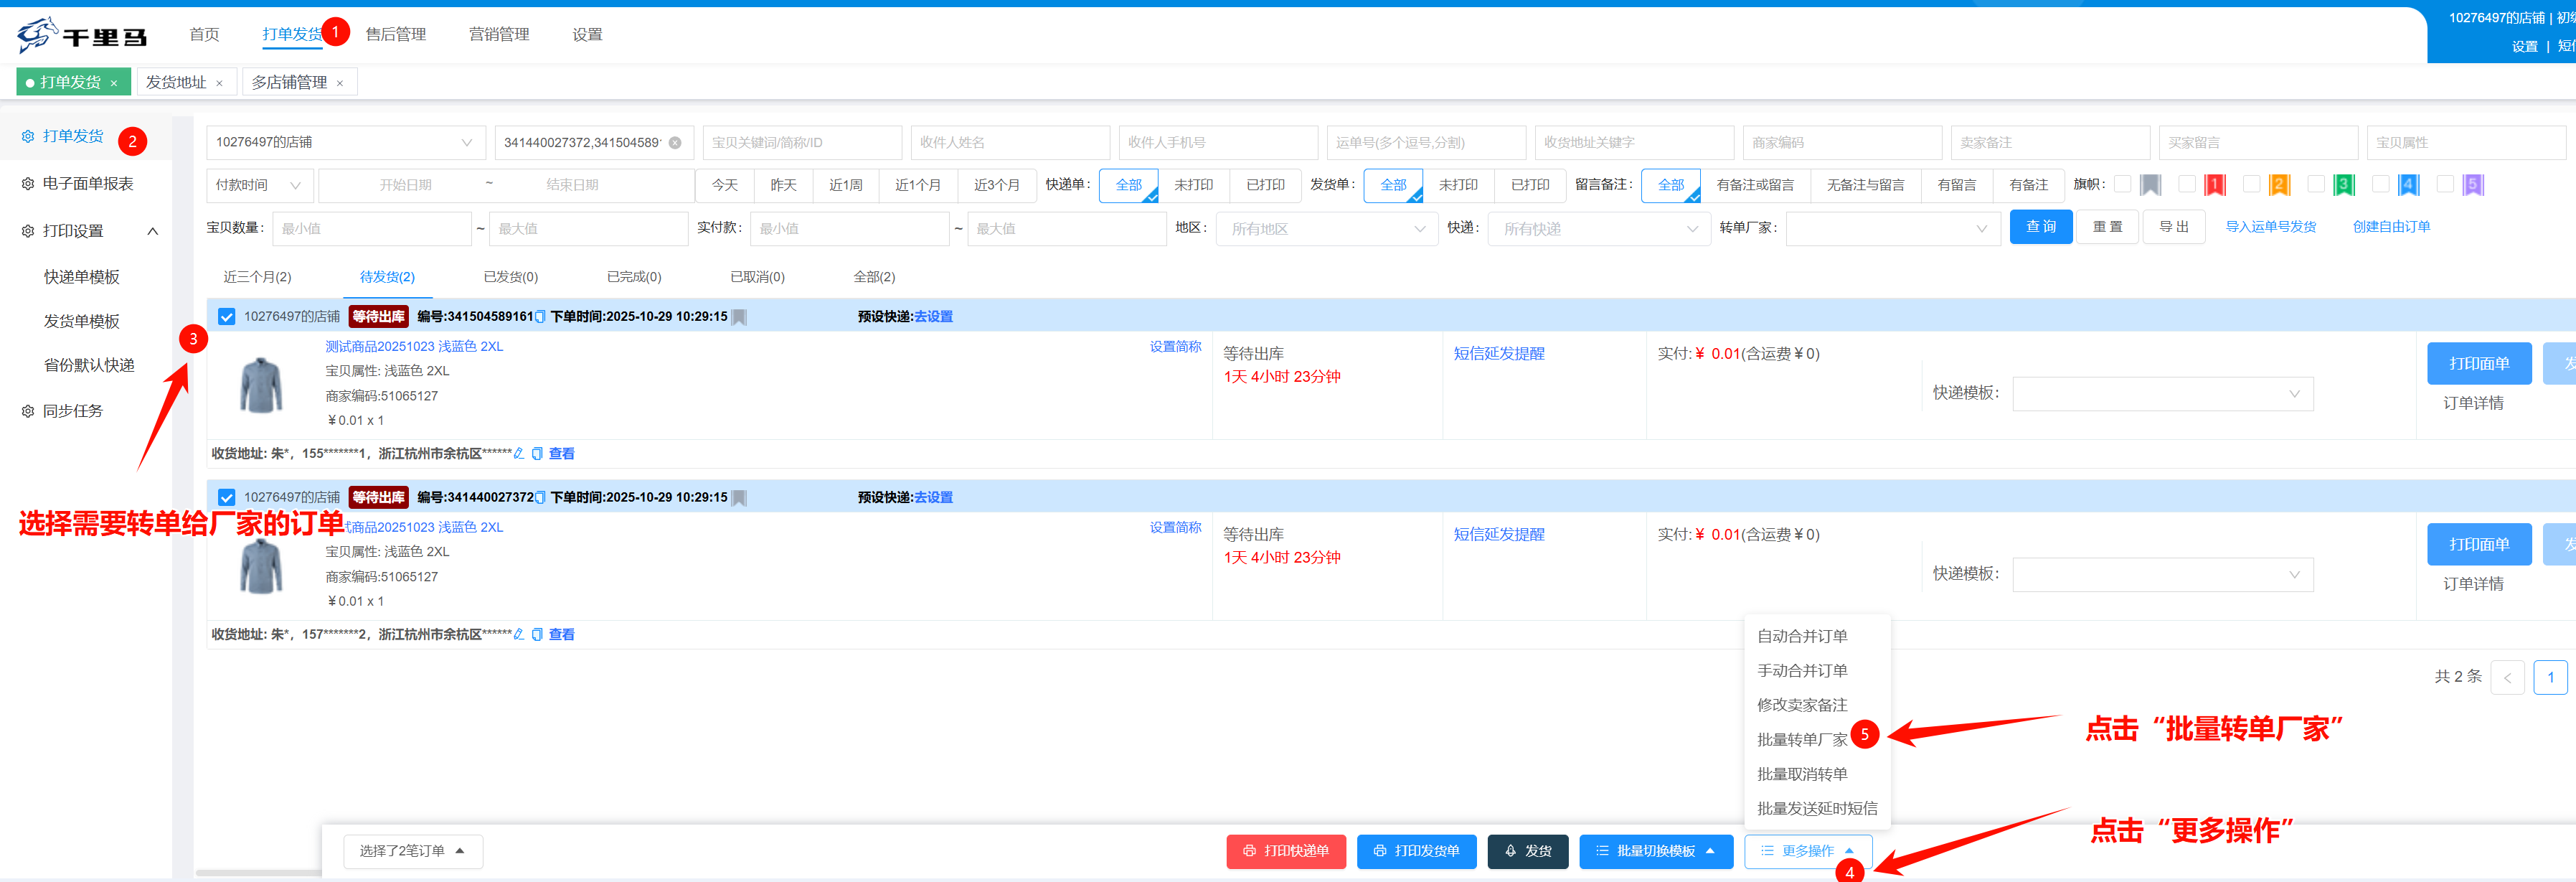Click the first order's shirt thumbnail

(x=261, y=384)
